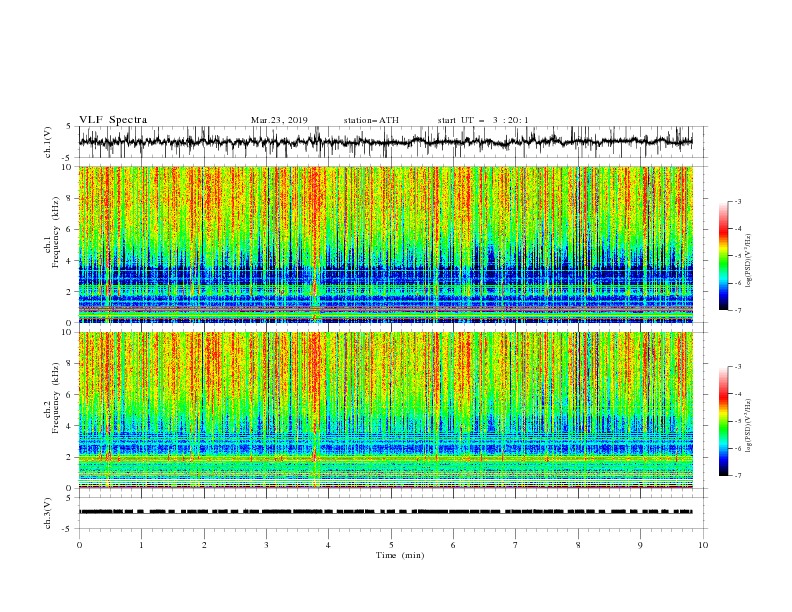The image size is (792, 612).
Task: Click the "5" tick on the time axis
Action: (391, 545)
